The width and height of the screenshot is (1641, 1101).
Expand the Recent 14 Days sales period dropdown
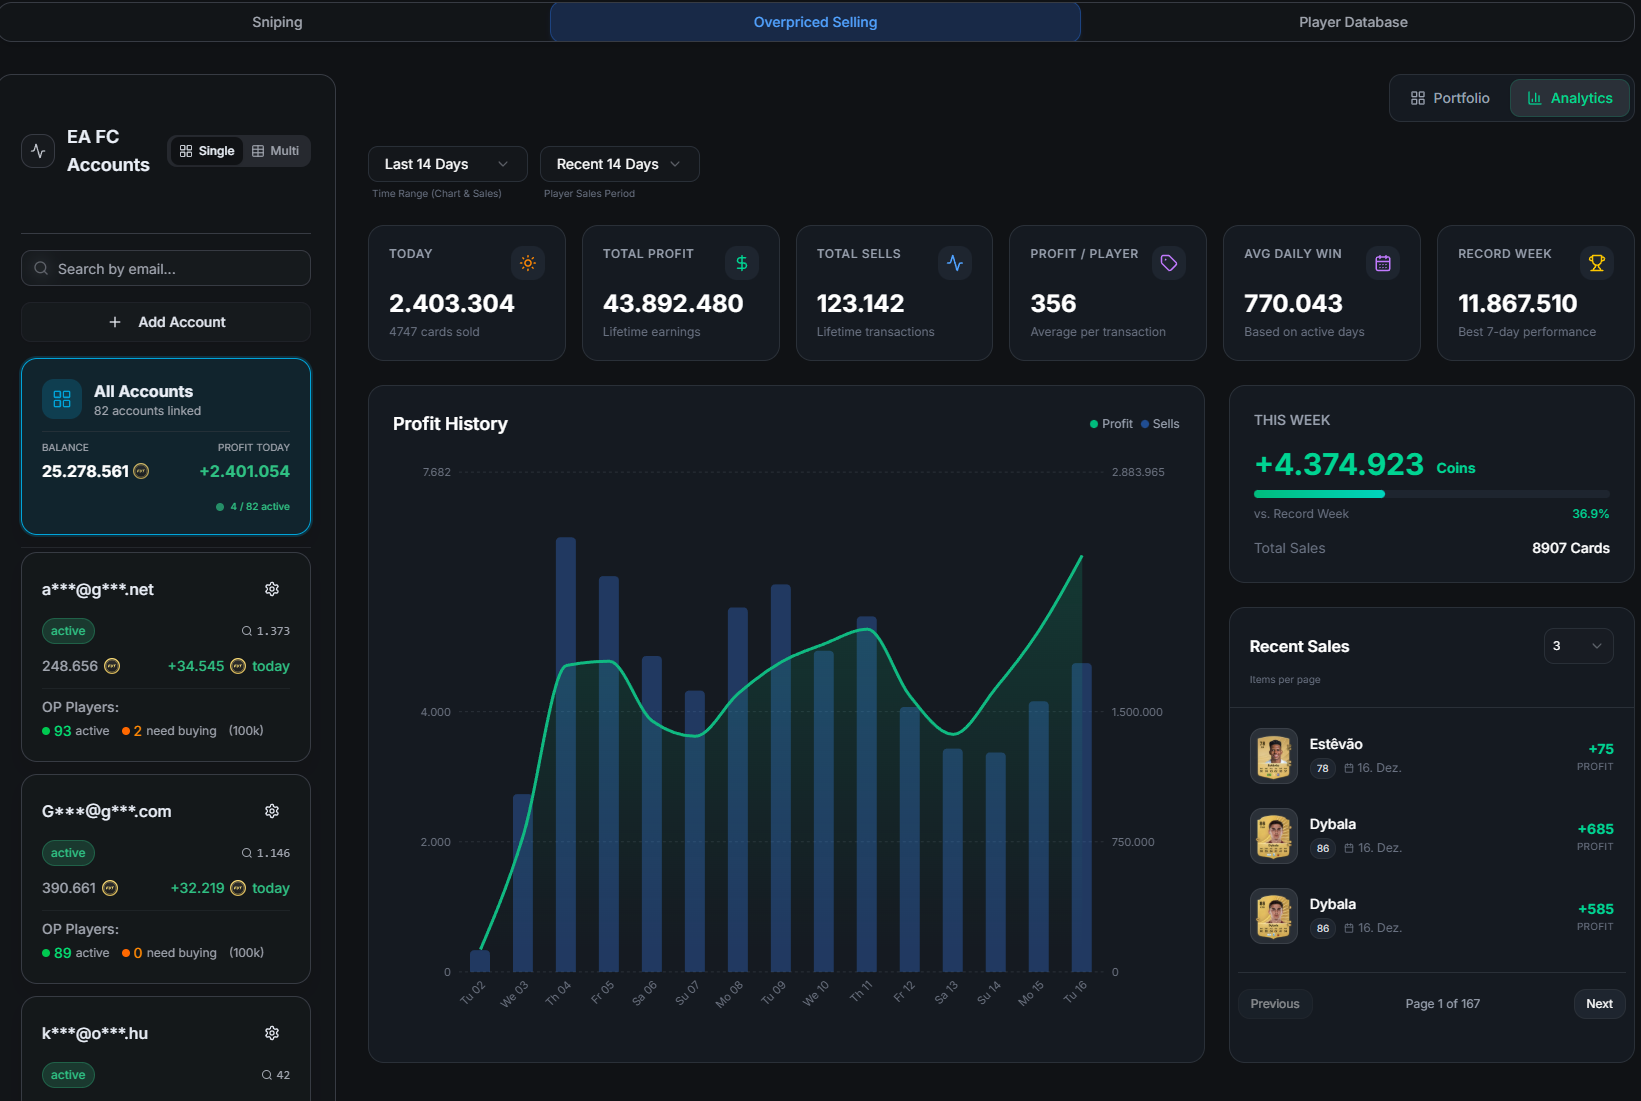point(618,164)
